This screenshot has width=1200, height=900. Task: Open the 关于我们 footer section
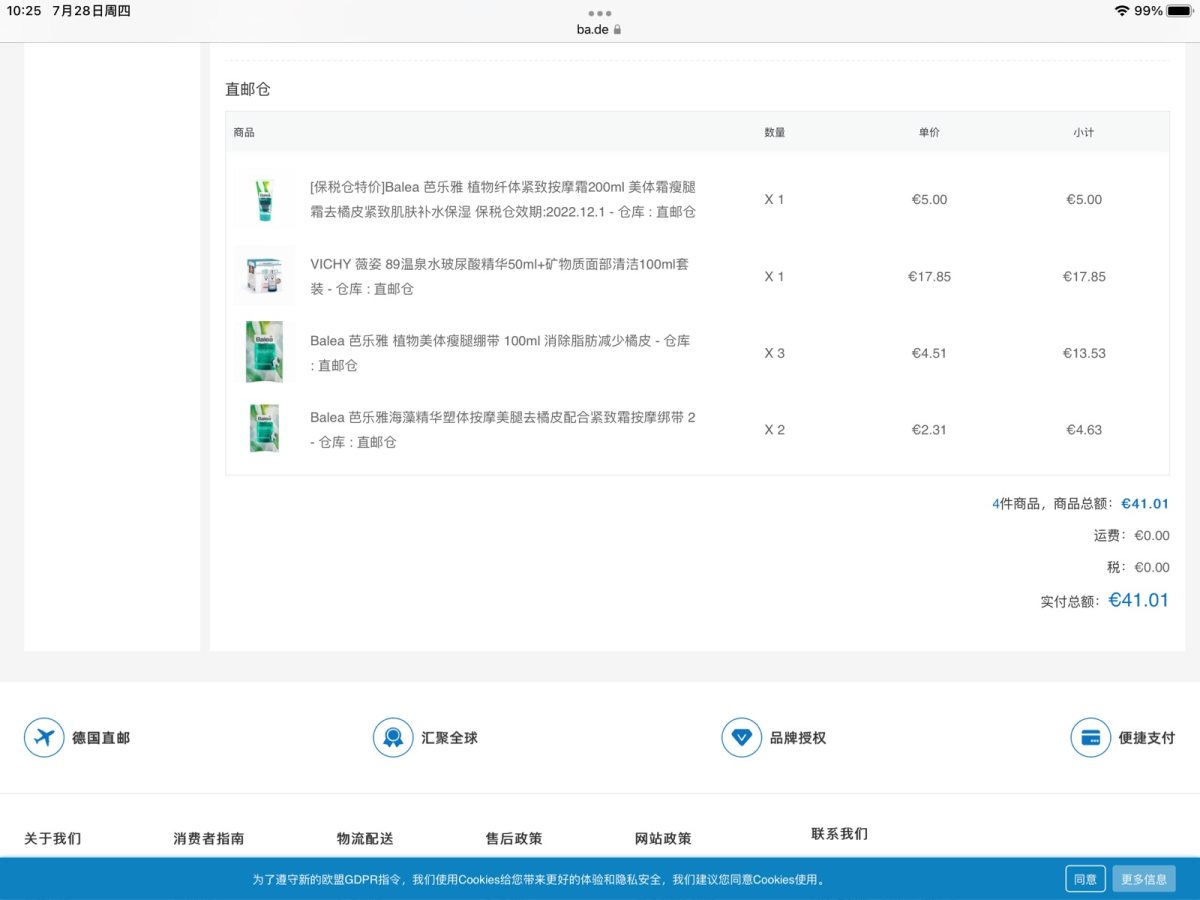click(53, 839)
